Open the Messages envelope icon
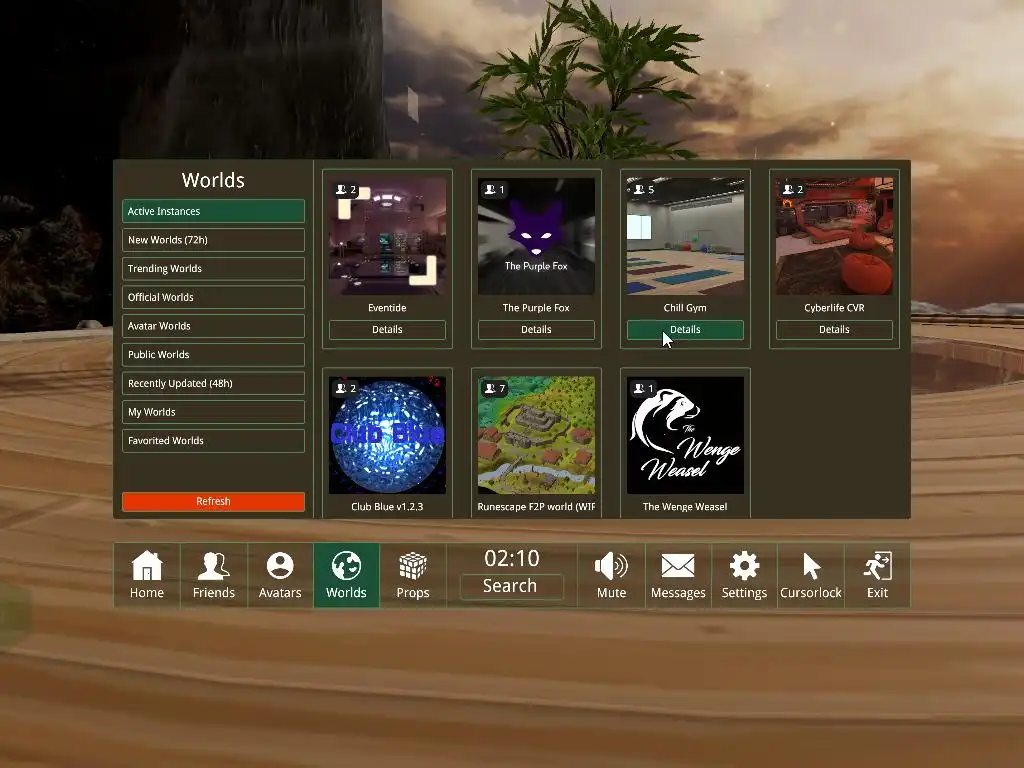The height and width of the screenshot is (768, 1024). tap(678, 566)
